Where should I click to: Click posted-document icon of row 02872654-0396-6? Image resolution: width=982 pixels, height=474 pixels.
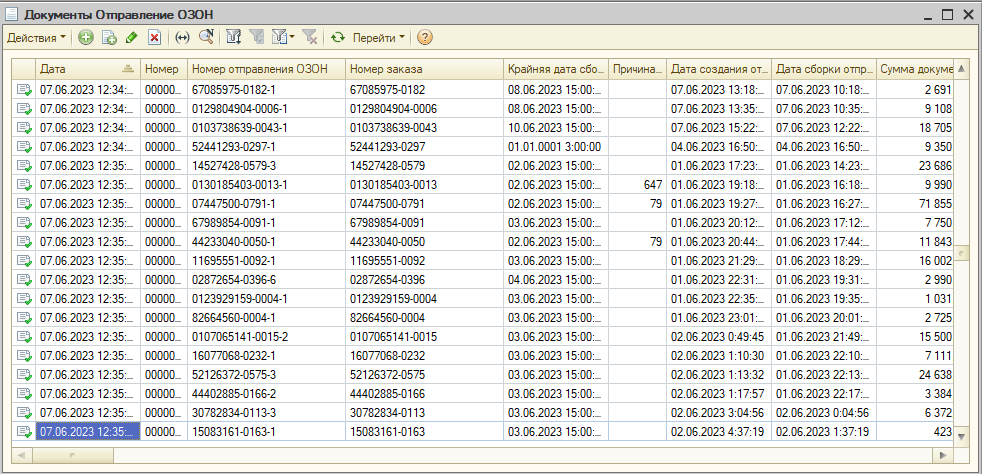[x=24, y=279]
